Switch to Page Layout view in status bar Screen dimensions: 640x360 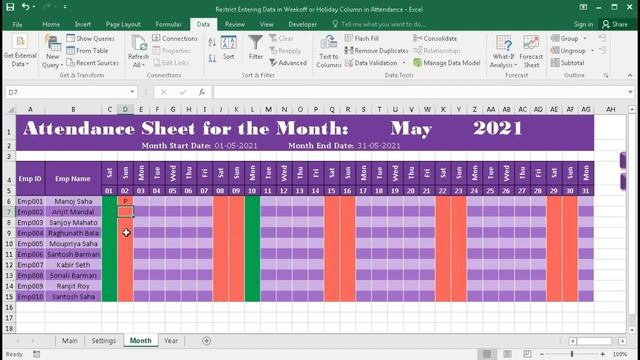pos(507,354)
